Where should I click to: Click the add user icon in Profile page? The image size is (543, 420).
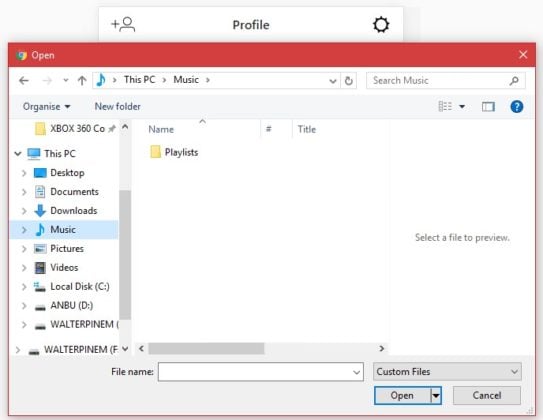click(123, 25)
